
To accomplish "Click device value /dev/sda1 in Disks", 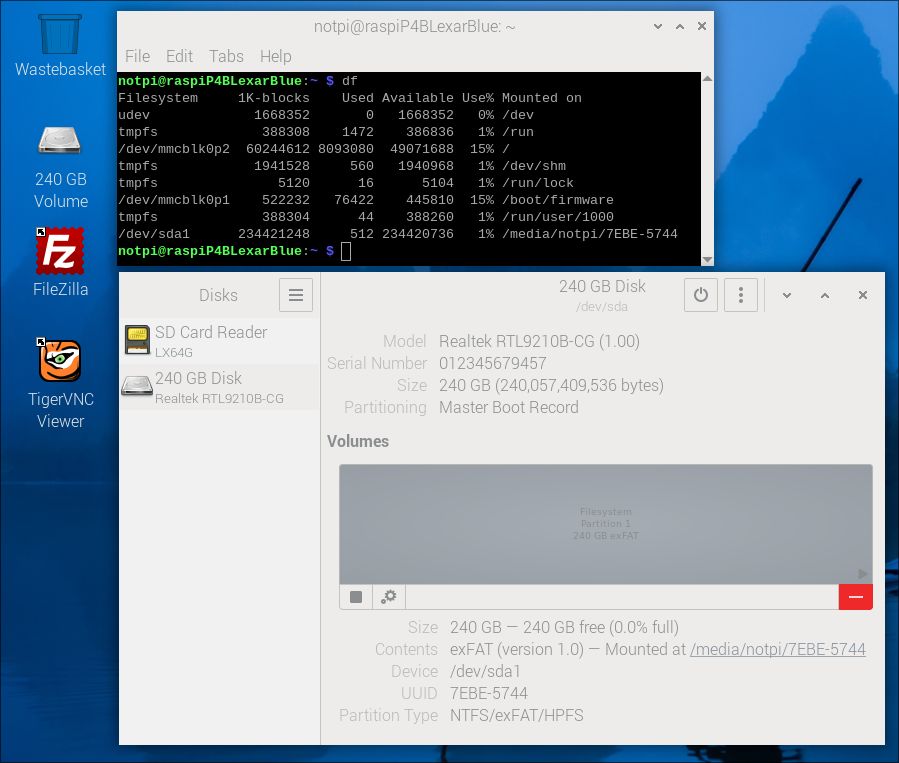I will coord(485,671).
